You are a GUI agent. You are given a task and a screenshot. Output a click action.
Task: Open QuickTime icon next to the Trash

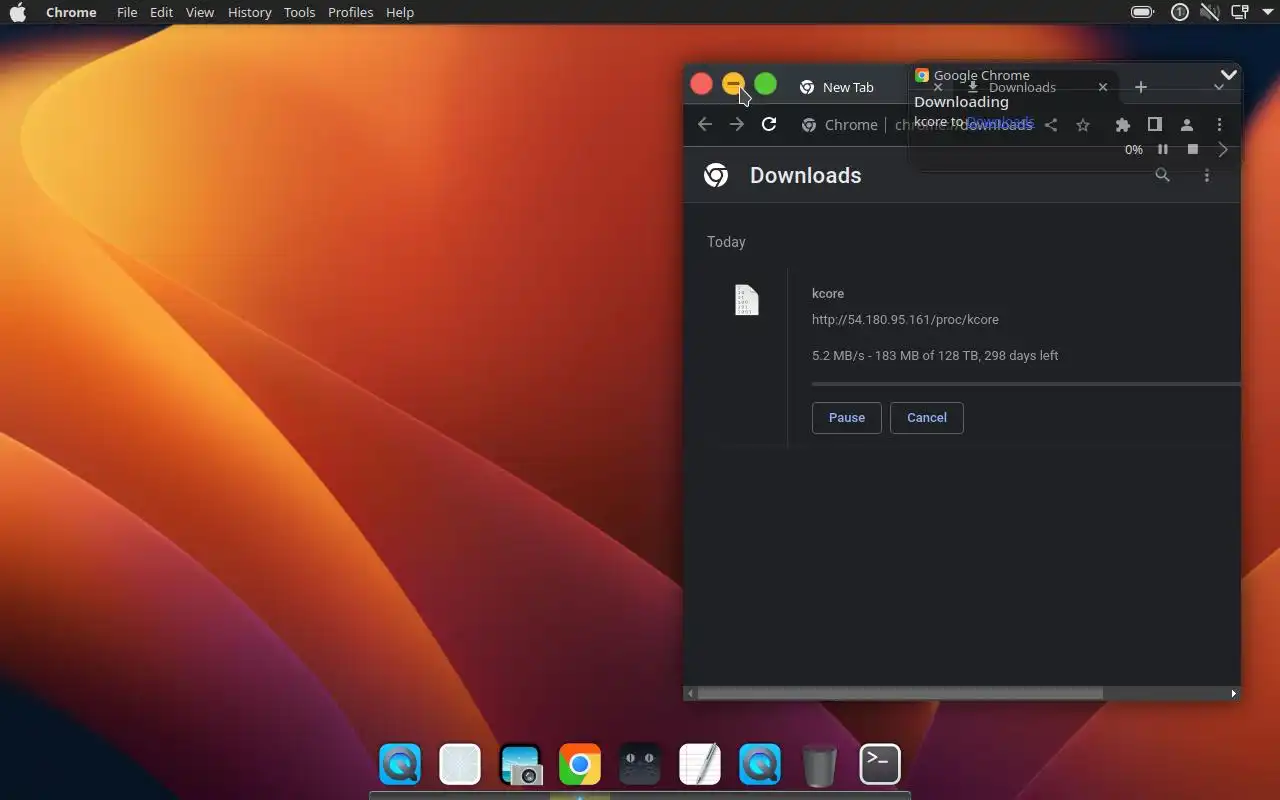[x=760, y=765]
